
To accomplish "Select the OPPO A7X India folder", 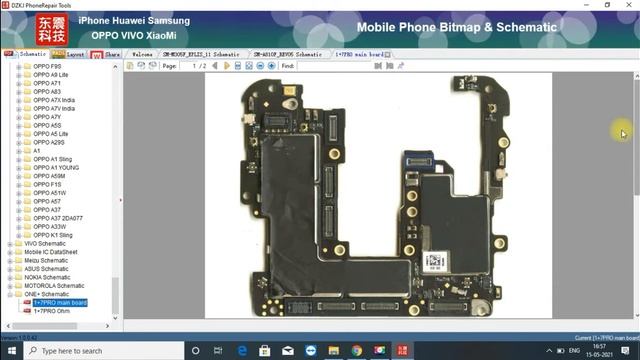I will (54, 100).
